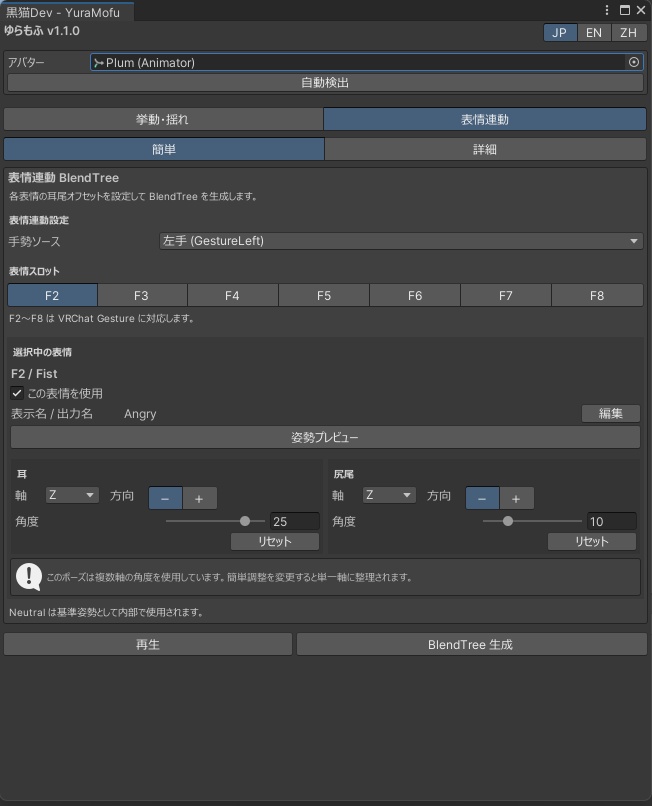The width and height of the screenshot is (652, 806).
Task: Click the 耳 angle value field 25
Action: [295, 521]
